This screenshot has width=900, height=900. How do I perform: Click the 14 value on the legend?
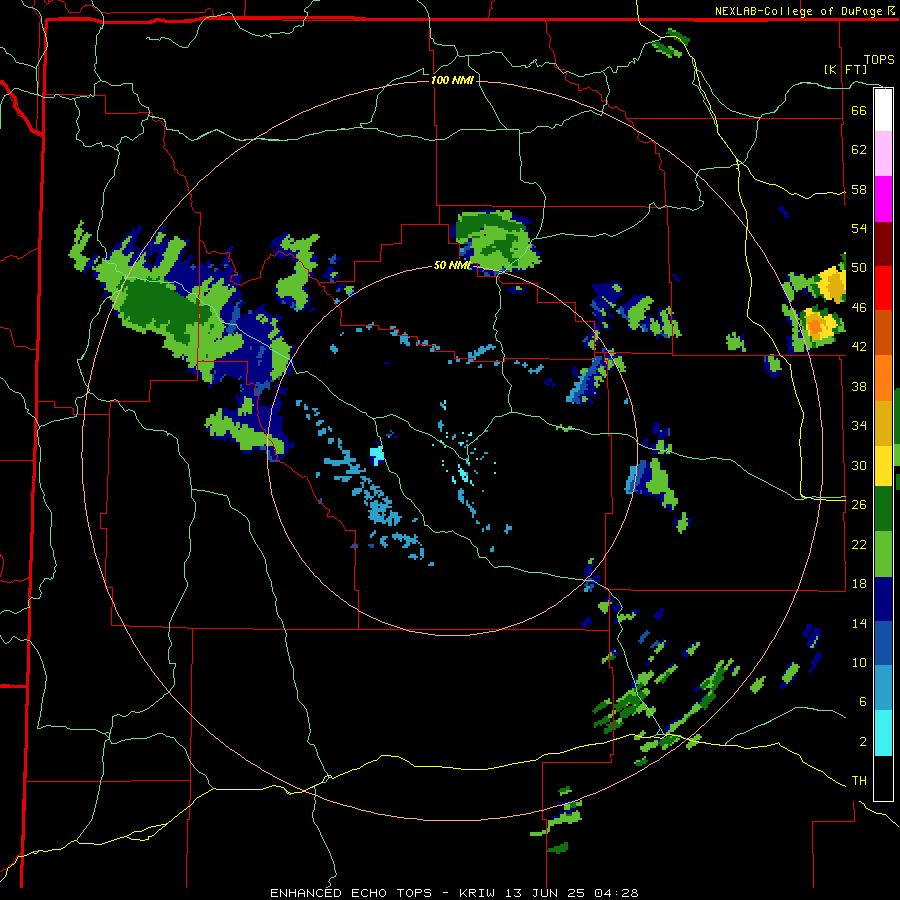(859, 623)
